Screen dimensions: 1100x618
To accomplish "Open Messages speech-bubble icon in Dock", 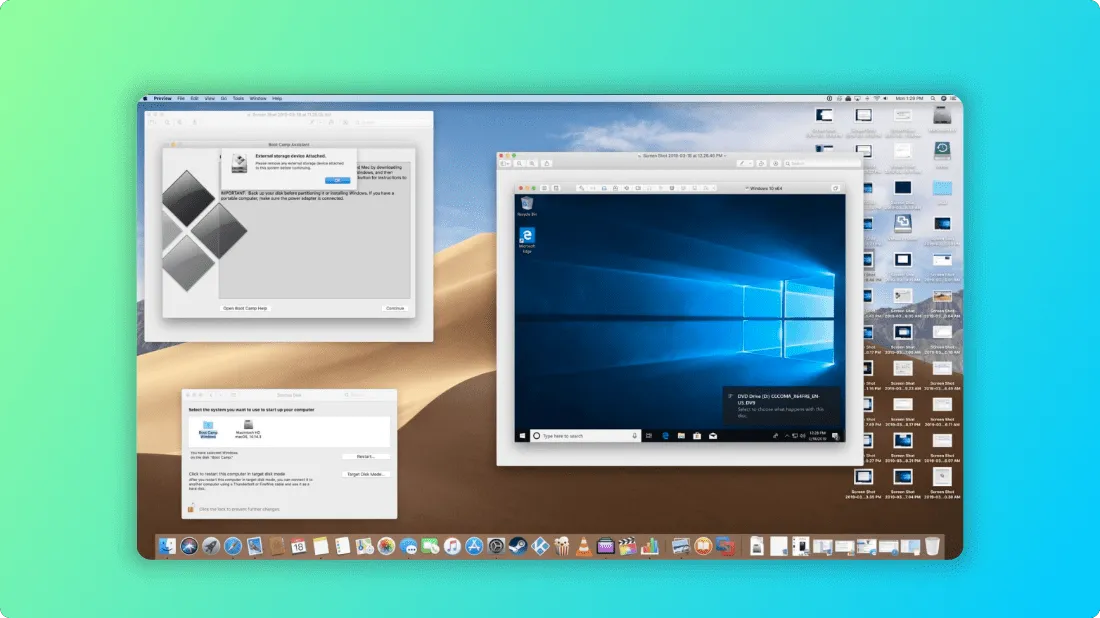I will click(408, 546).
